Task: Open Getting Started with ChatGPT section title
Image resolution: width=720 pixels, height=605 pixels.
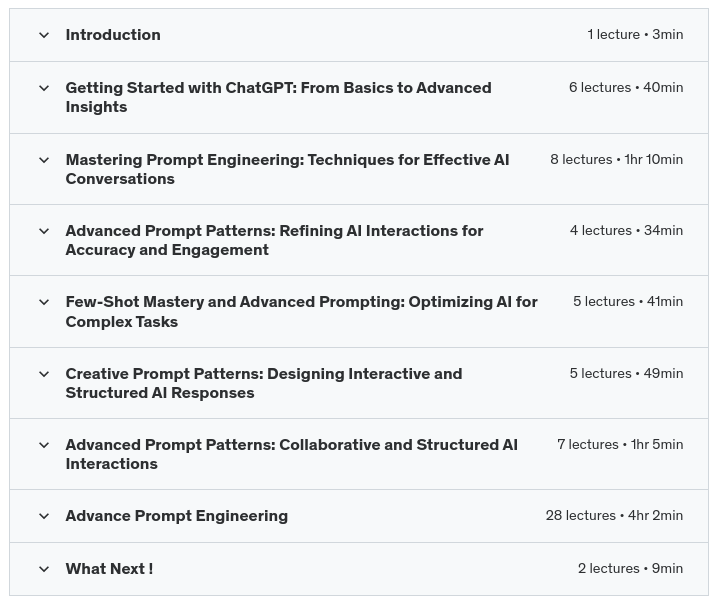Action: point(278,97)
